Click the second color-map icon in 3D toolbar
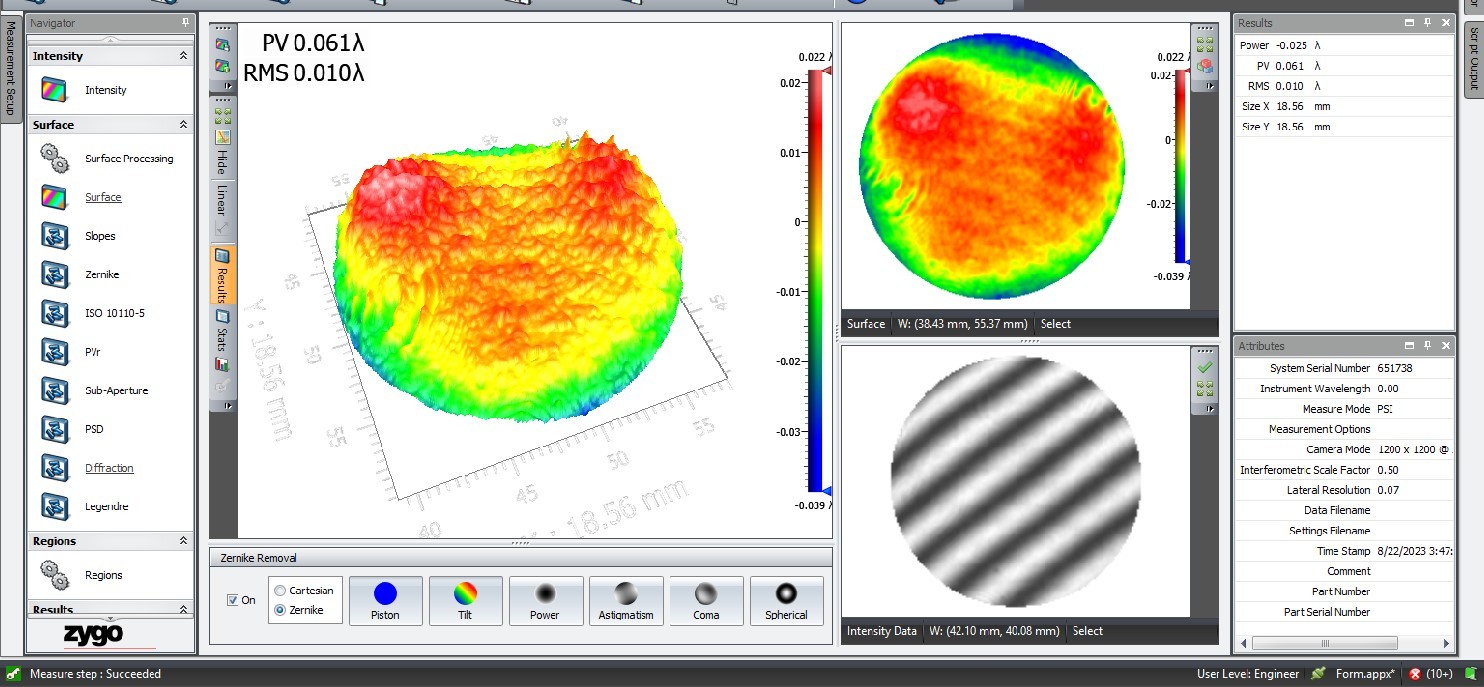 click(x=223, y=66)
